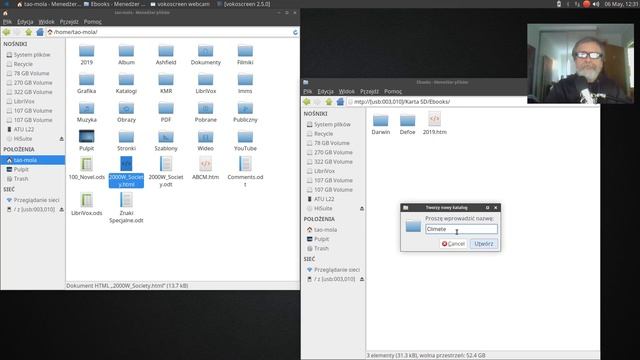Reload the tao-mola folder view
The image size is (640, 360).
[x=295, y=32]
